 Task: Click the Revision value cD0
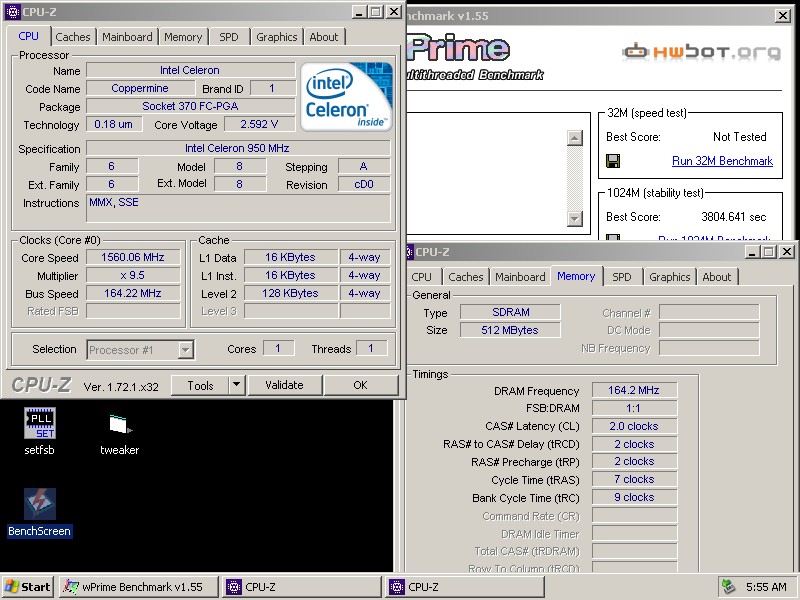364,184
